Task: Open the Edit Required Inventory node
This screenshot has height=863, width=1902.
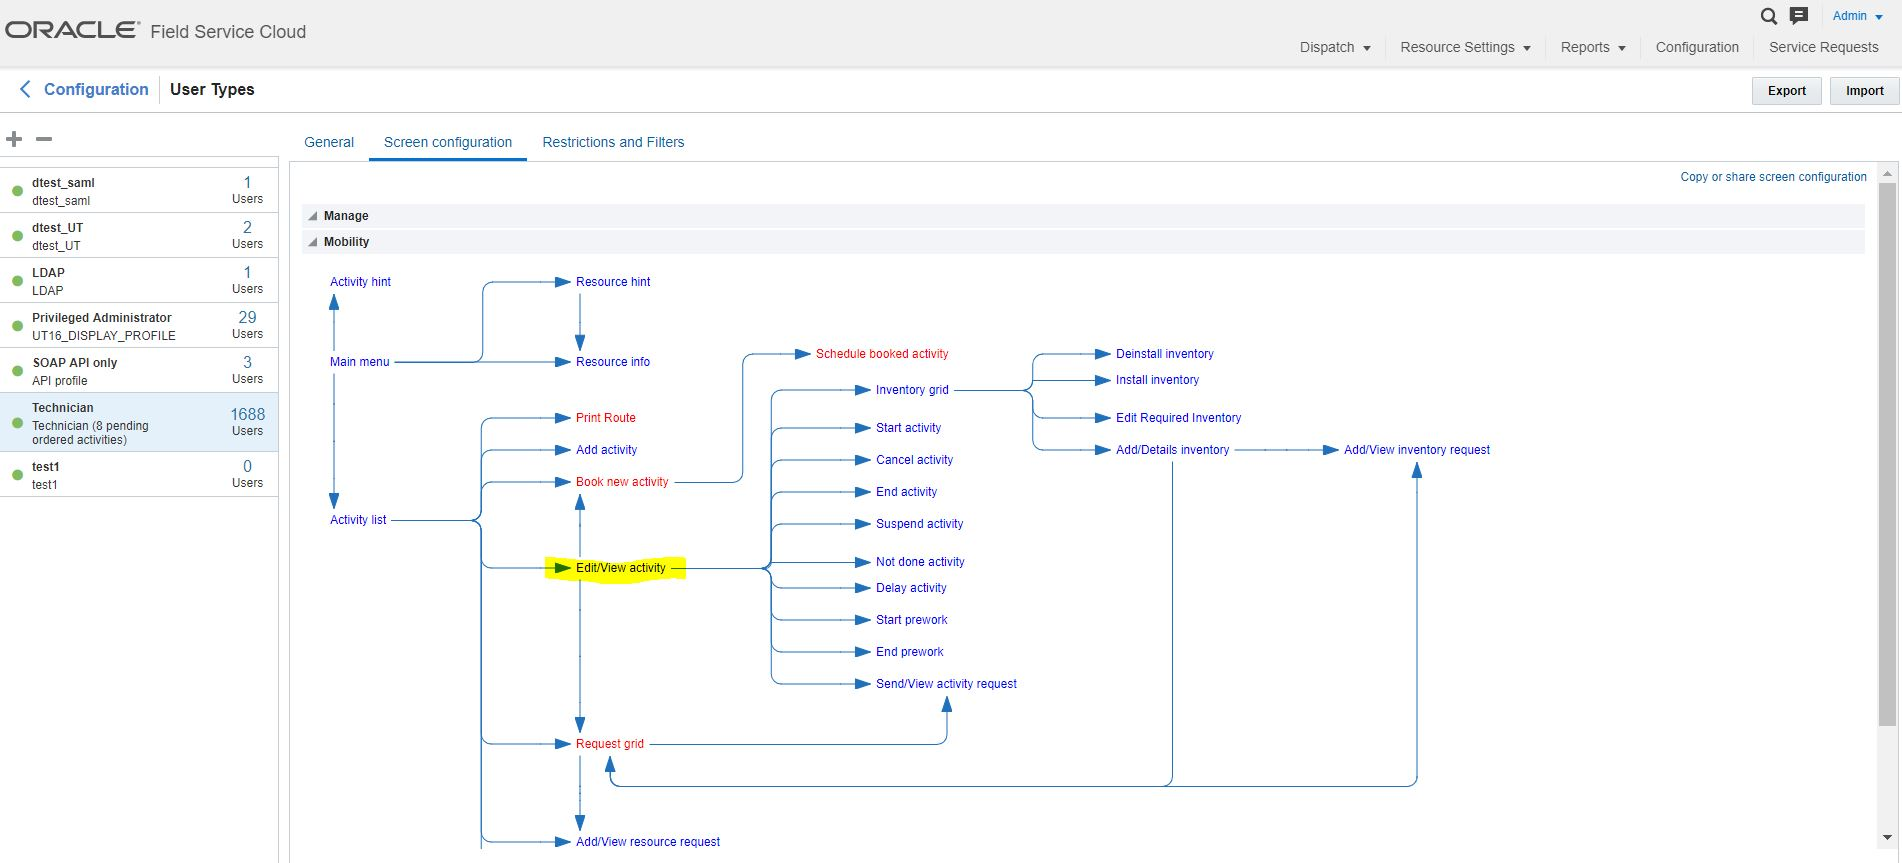Action: coord(1178,418)
